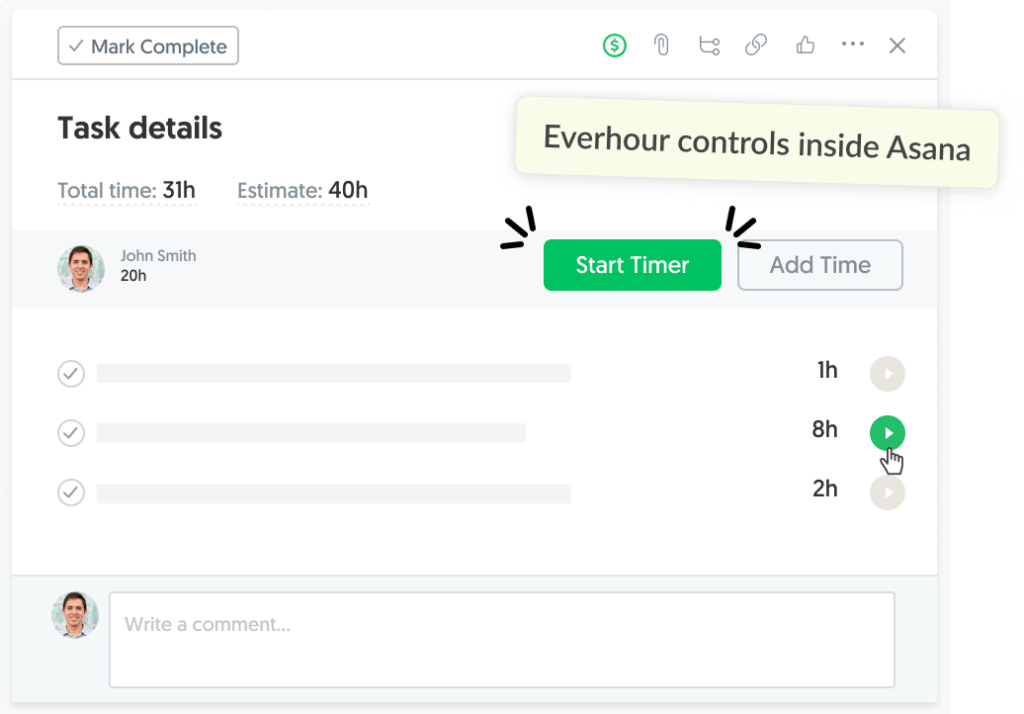
Task: Start timer on the 2h subtask
Action: coord(887,492)
